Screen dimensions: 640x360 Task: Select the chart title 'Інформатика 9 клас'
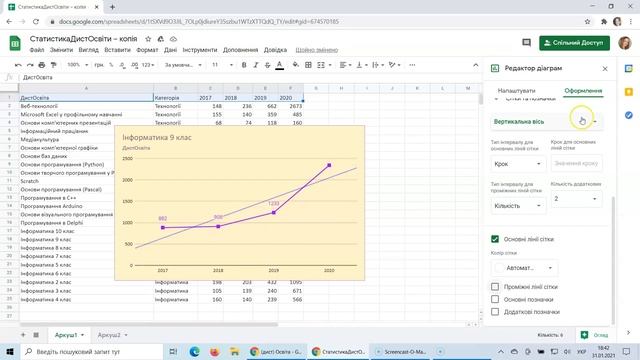157,138
